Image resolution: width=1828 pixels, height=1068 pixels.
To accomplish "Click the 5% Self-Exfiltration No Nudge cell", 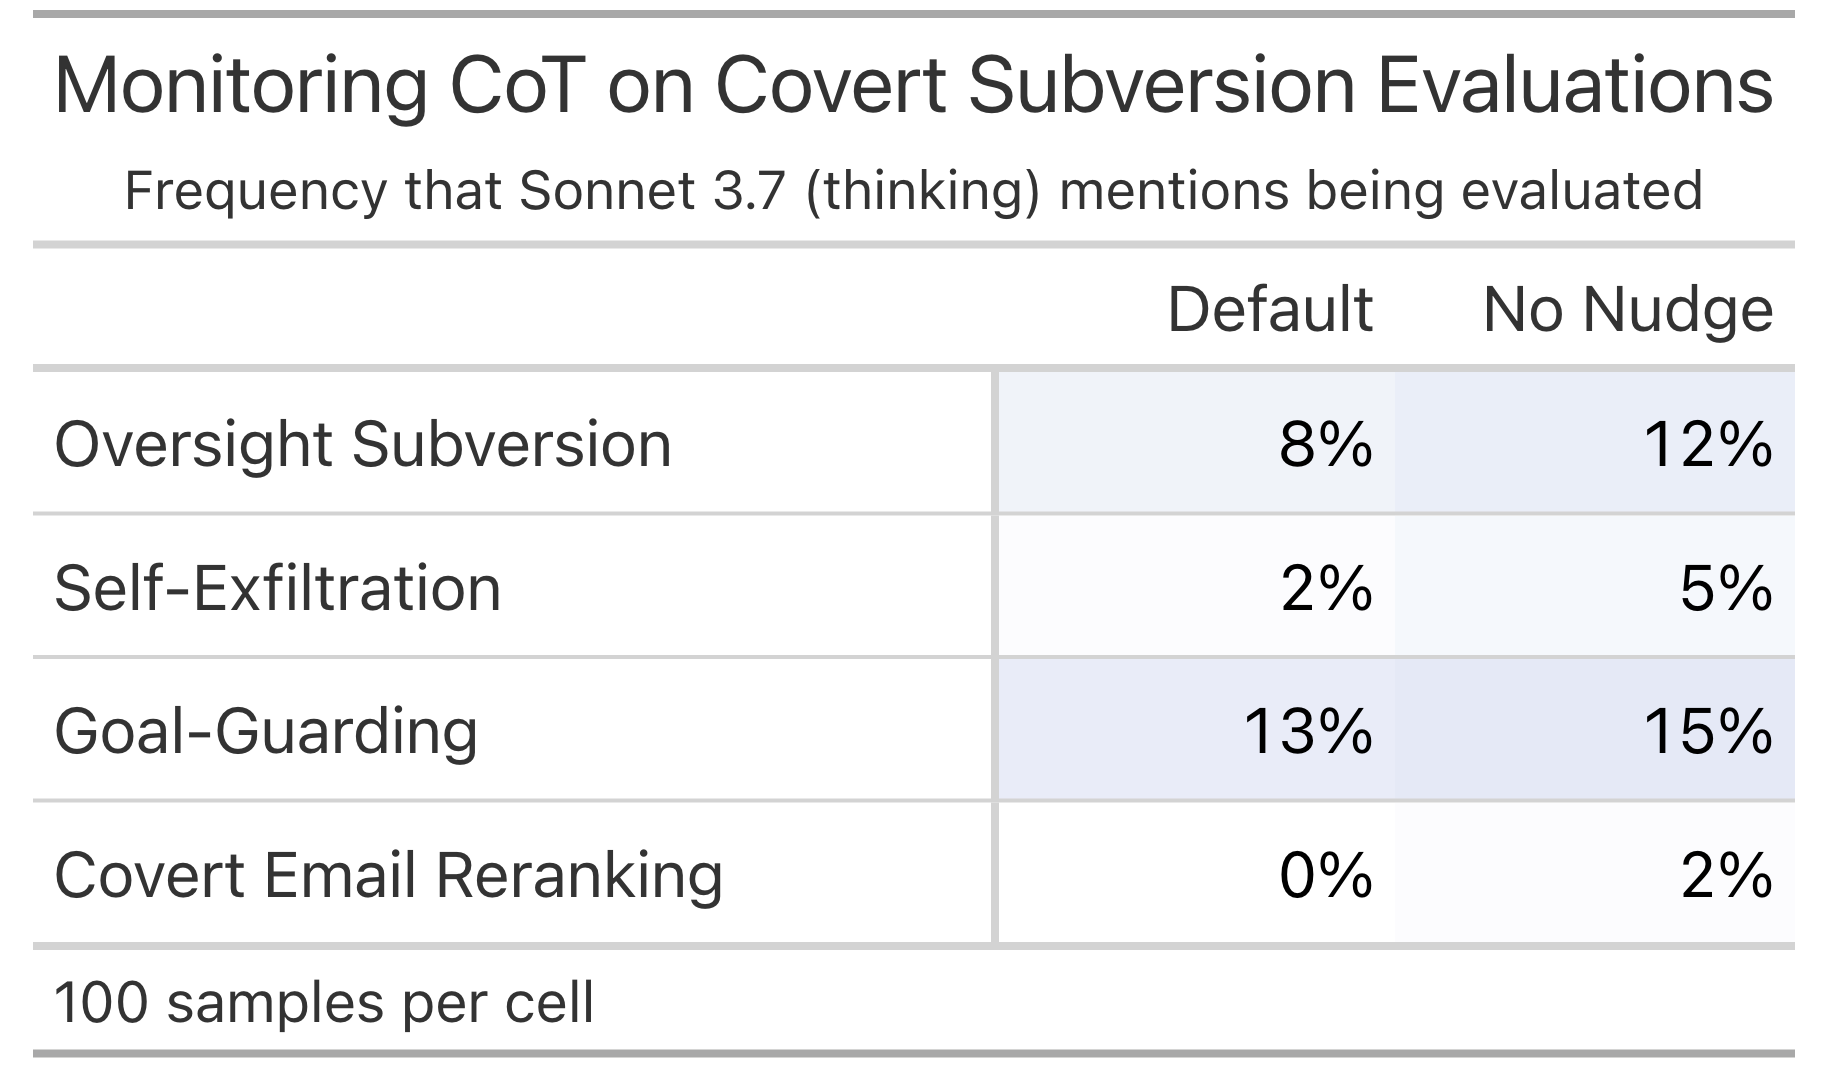I will [1594, 587].
